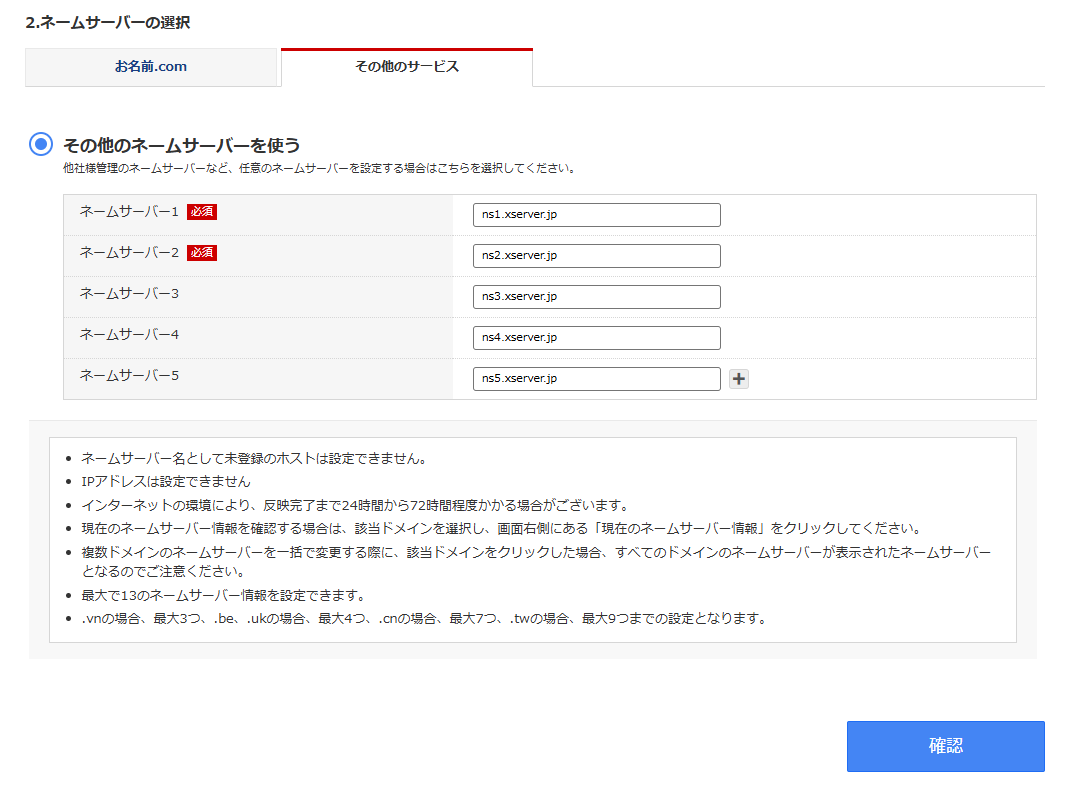Click the ネームサーバー2 label
Viewport: 1074px width, 801px height.
click(129, 253)
